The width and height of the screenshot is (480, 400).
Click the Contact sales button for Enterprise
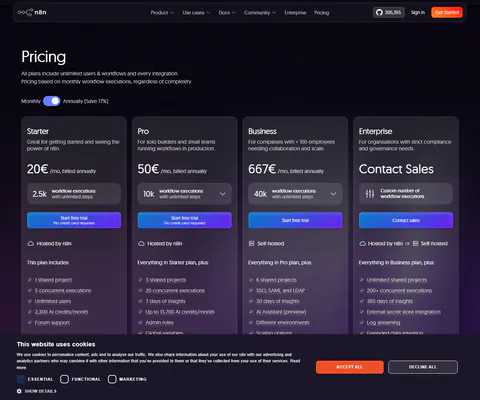[406, 220]
